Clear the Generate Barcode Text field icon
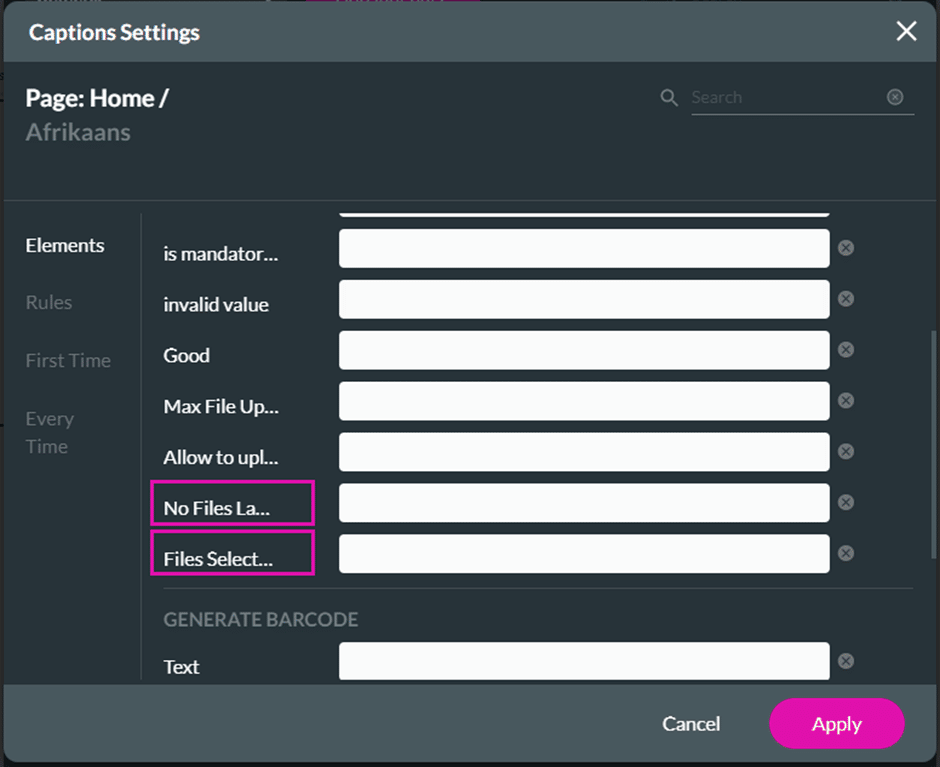940x767 pixels. point(846,661)
